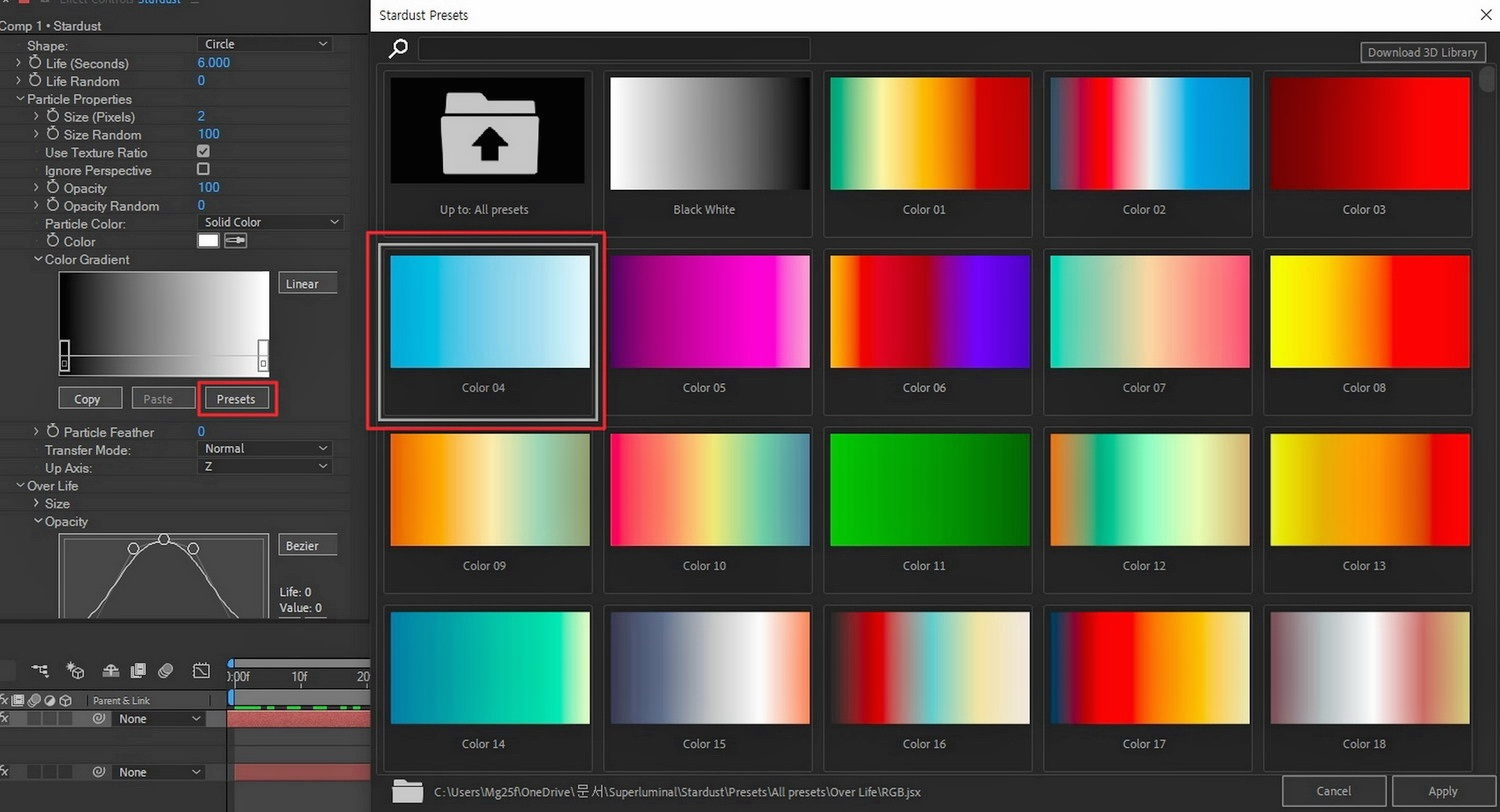Image resolution: width=1500 pixels, height=812 pixels.
Task: Cancel the Stardust Presets dialog
Action: point(1334,791)
